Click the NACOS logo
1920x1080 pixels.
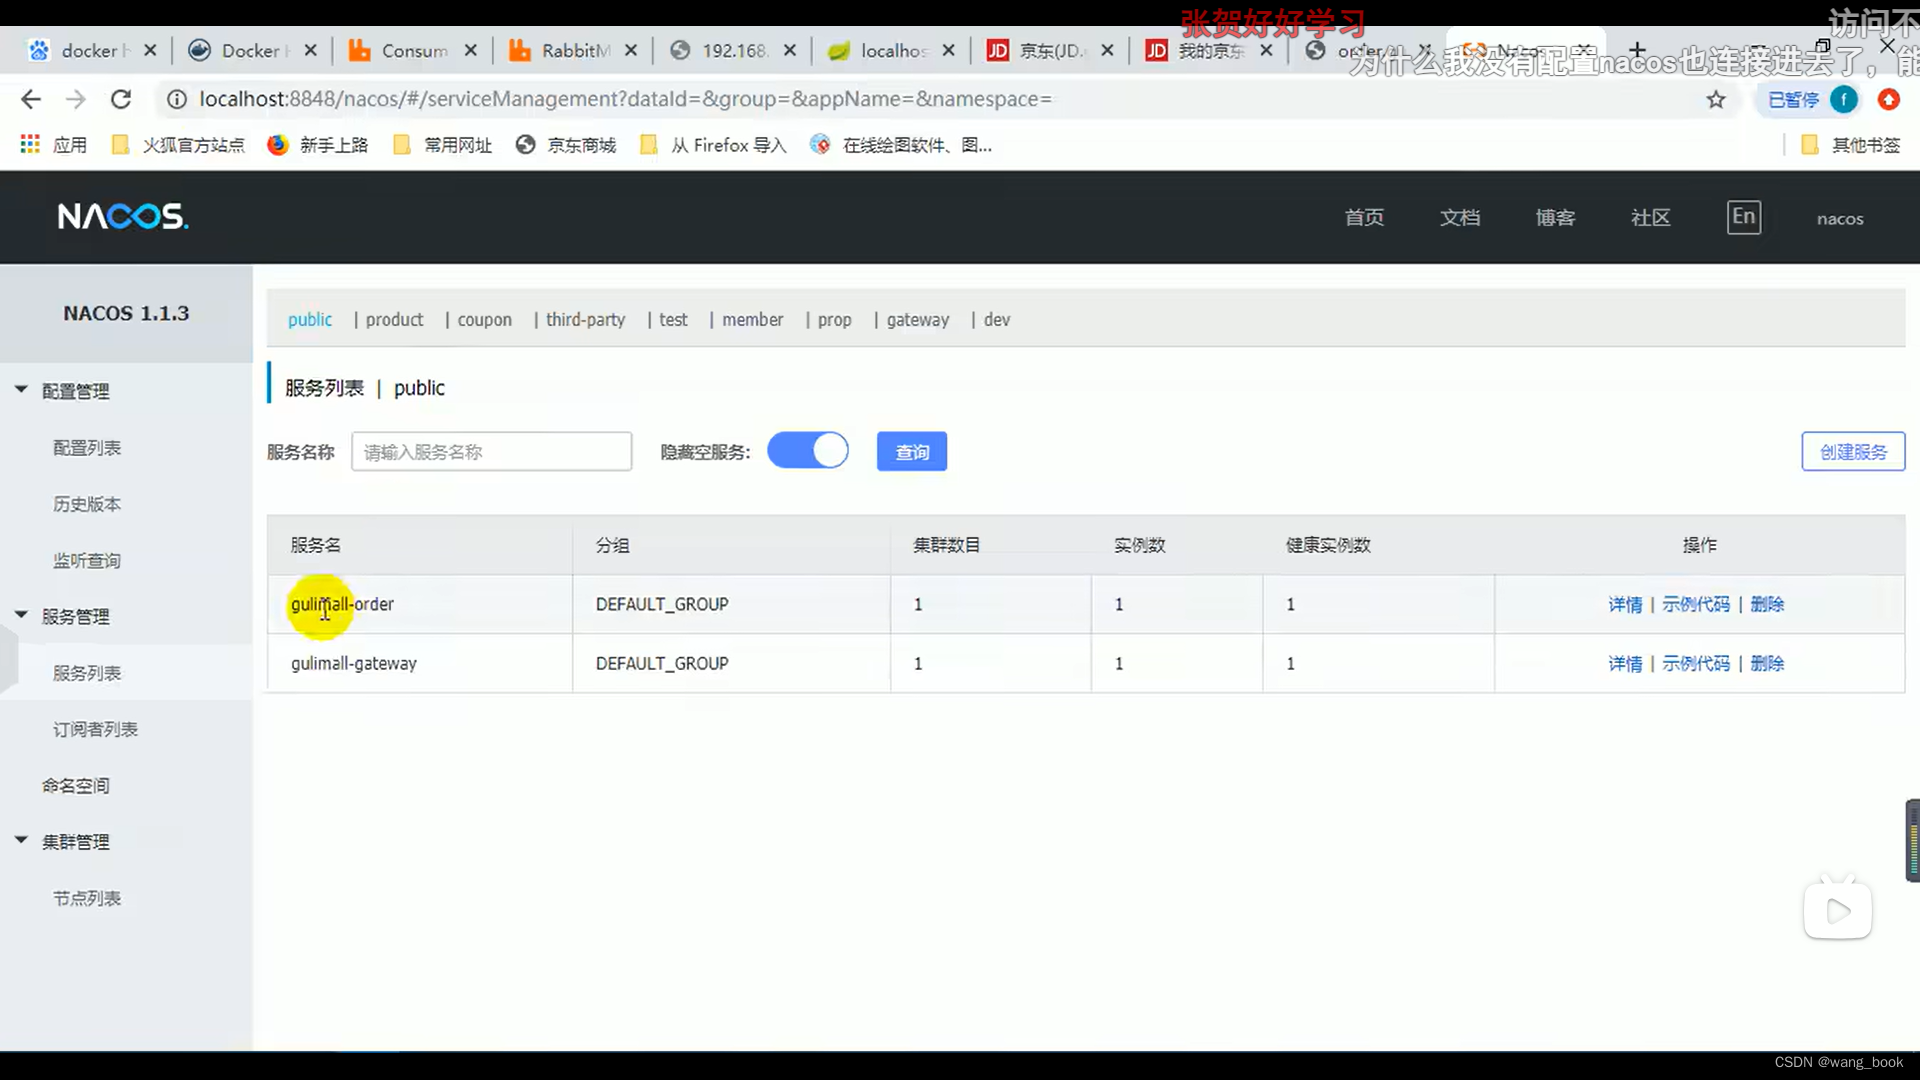pos(123,216)
